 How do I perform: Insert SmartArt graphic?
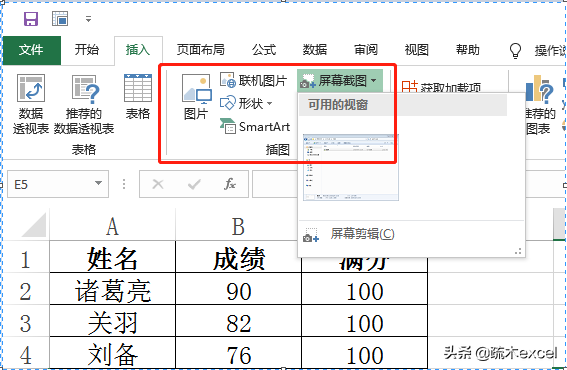255,127
